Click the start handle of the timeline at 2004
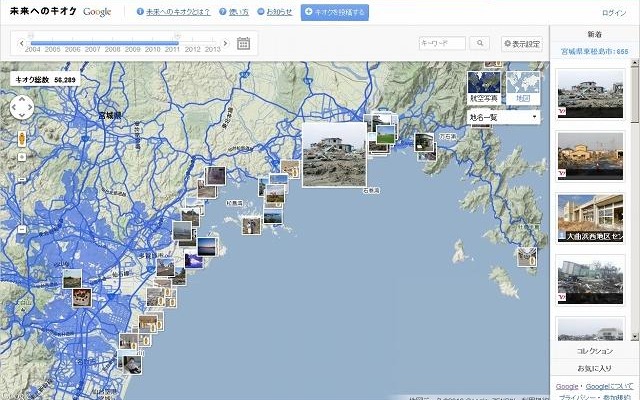Image resolution: width=640 pixels, height=400 pixels. (x=31, y=36)
